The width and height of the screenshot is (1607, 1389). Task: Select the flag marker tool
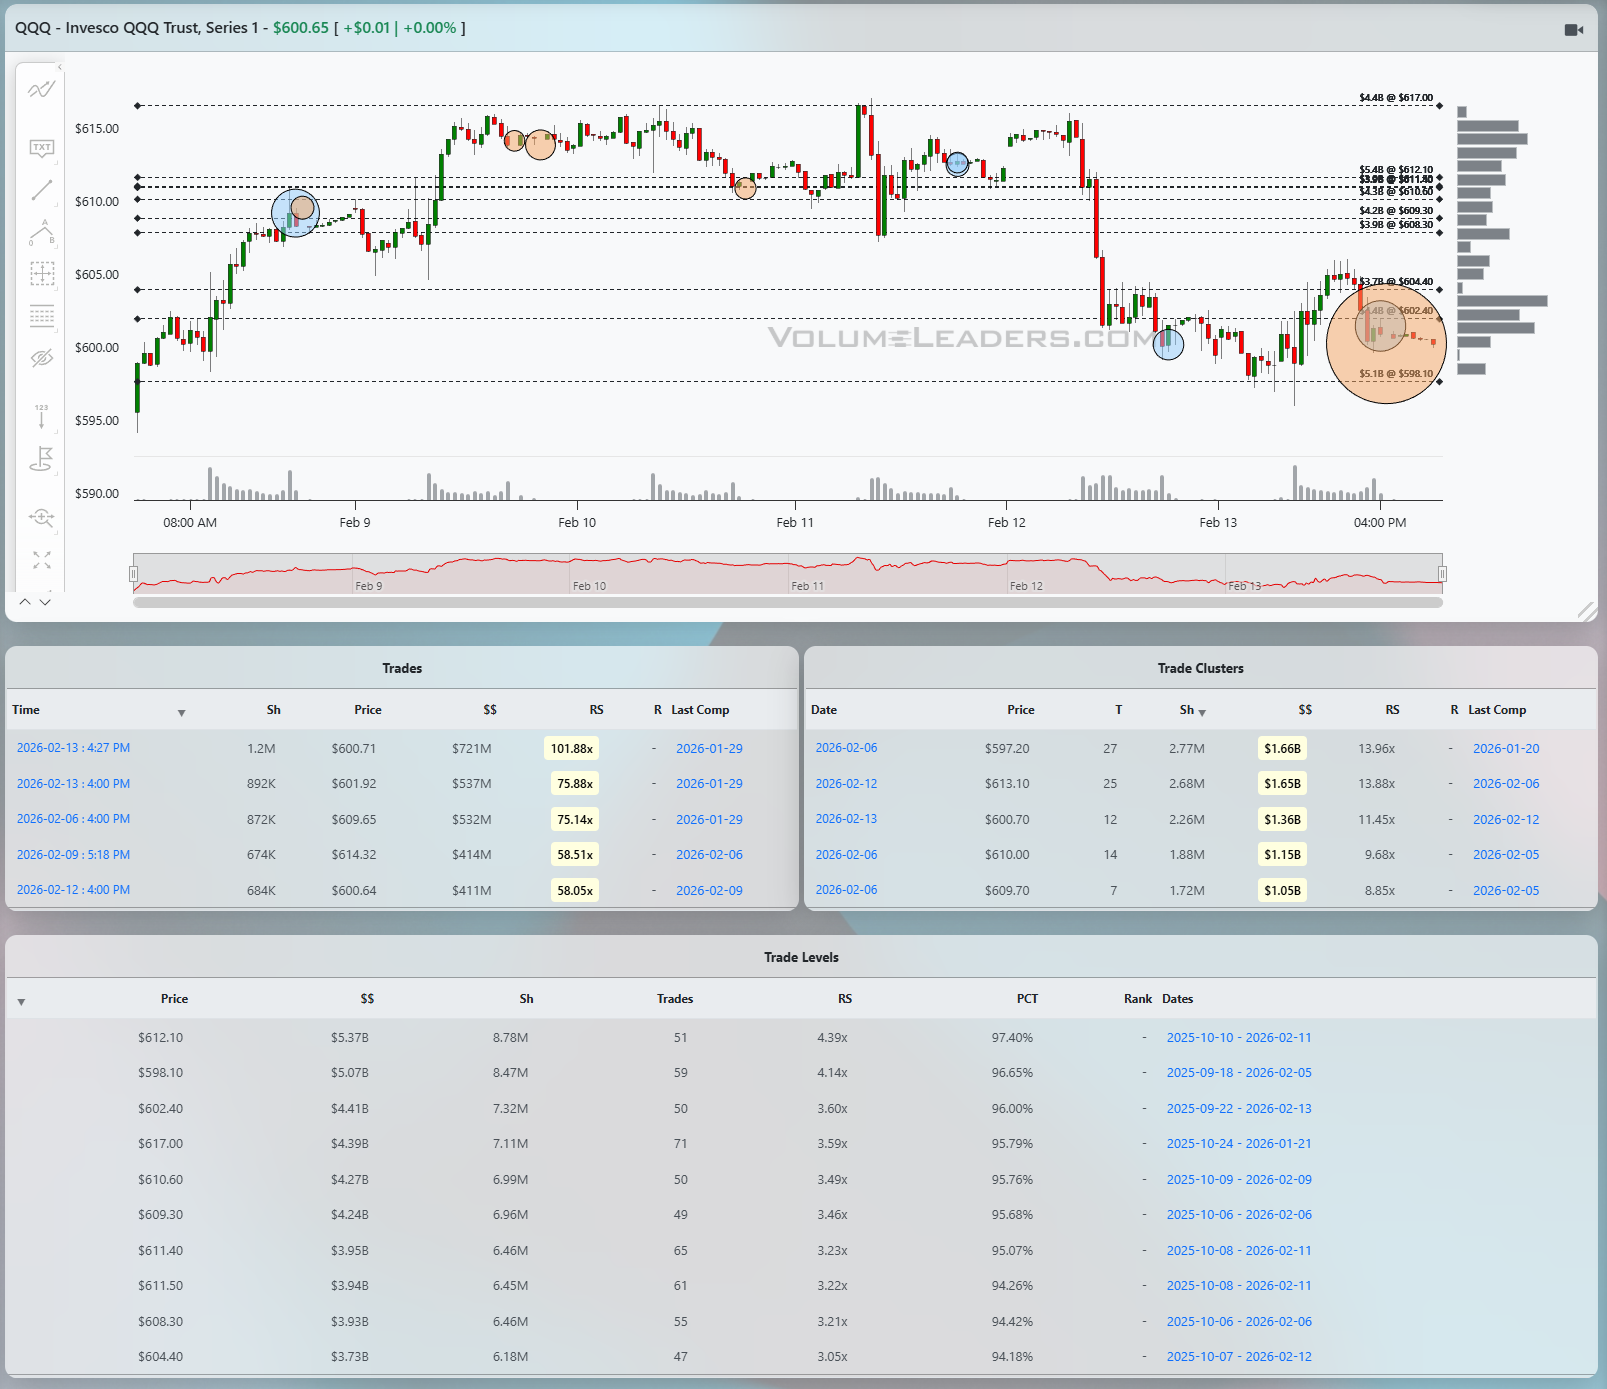pos(41,459)
